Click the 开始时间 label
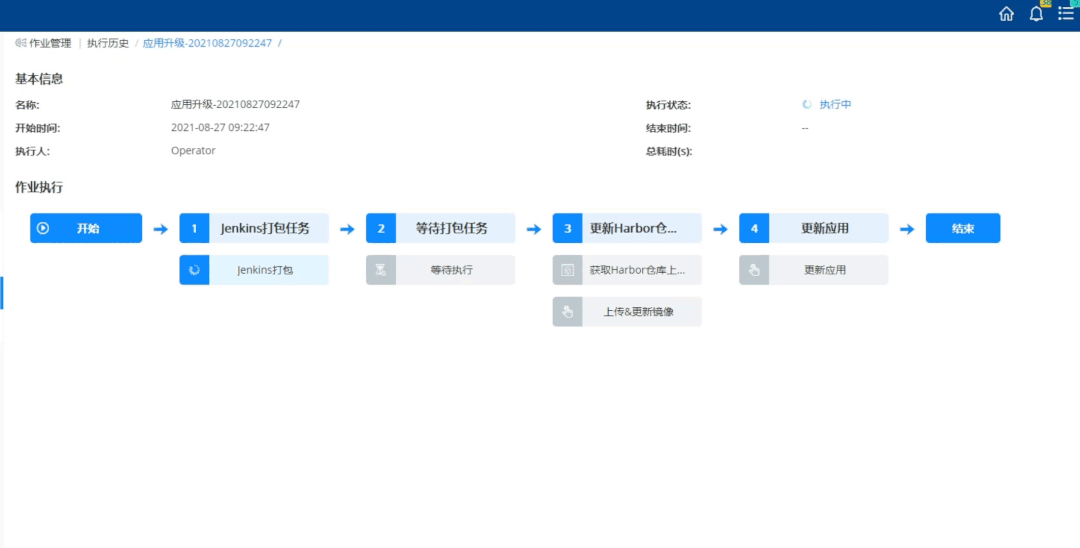1080x548 pixels. pyautogui.click(x=38, y=128)
